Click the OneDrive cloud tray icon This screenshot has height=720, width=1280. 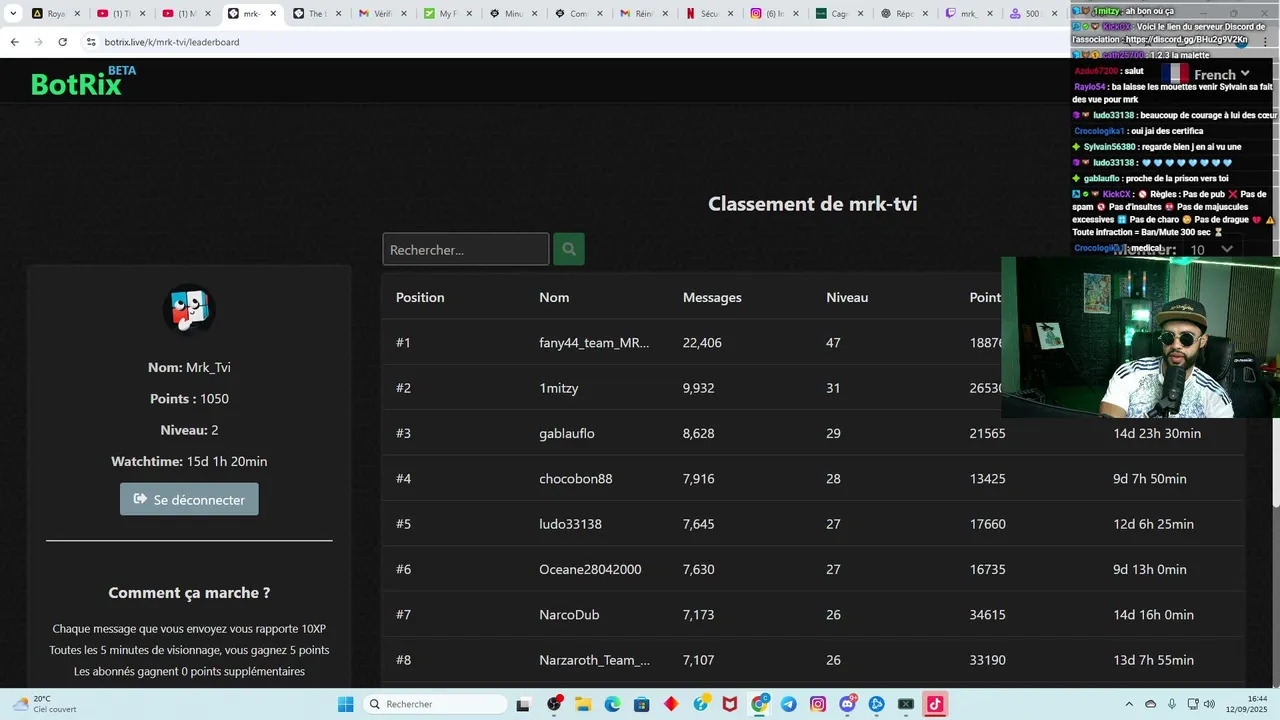coord(1150,704)
